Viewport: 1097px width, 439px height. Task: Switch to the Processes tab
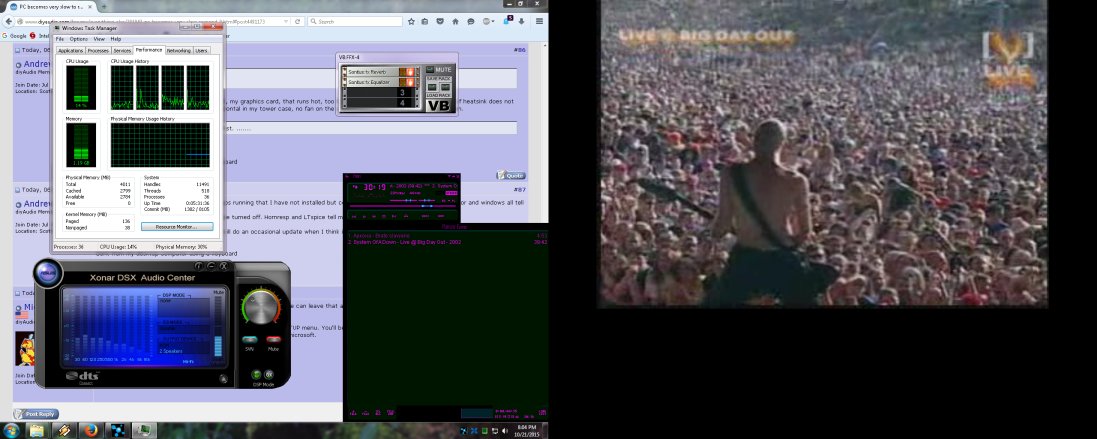[98, 50]
